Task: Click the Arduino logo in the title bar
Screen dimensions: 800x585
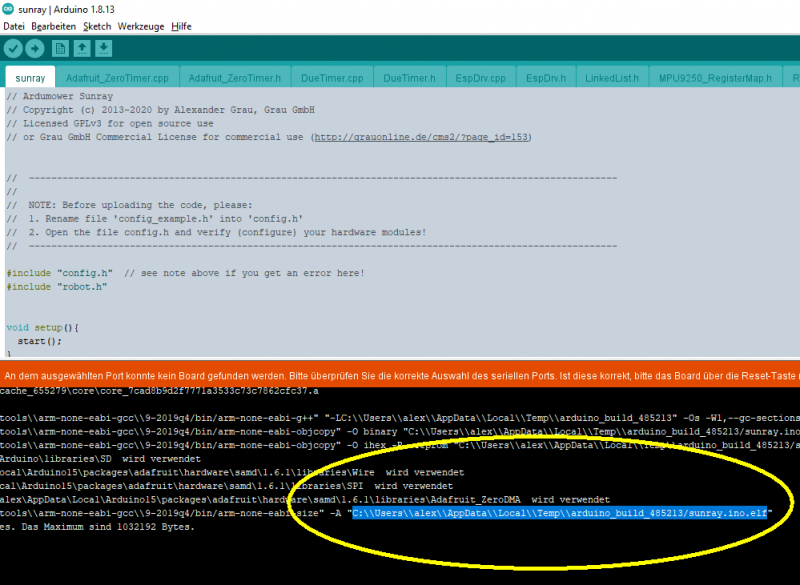Action: coord(8,9)
